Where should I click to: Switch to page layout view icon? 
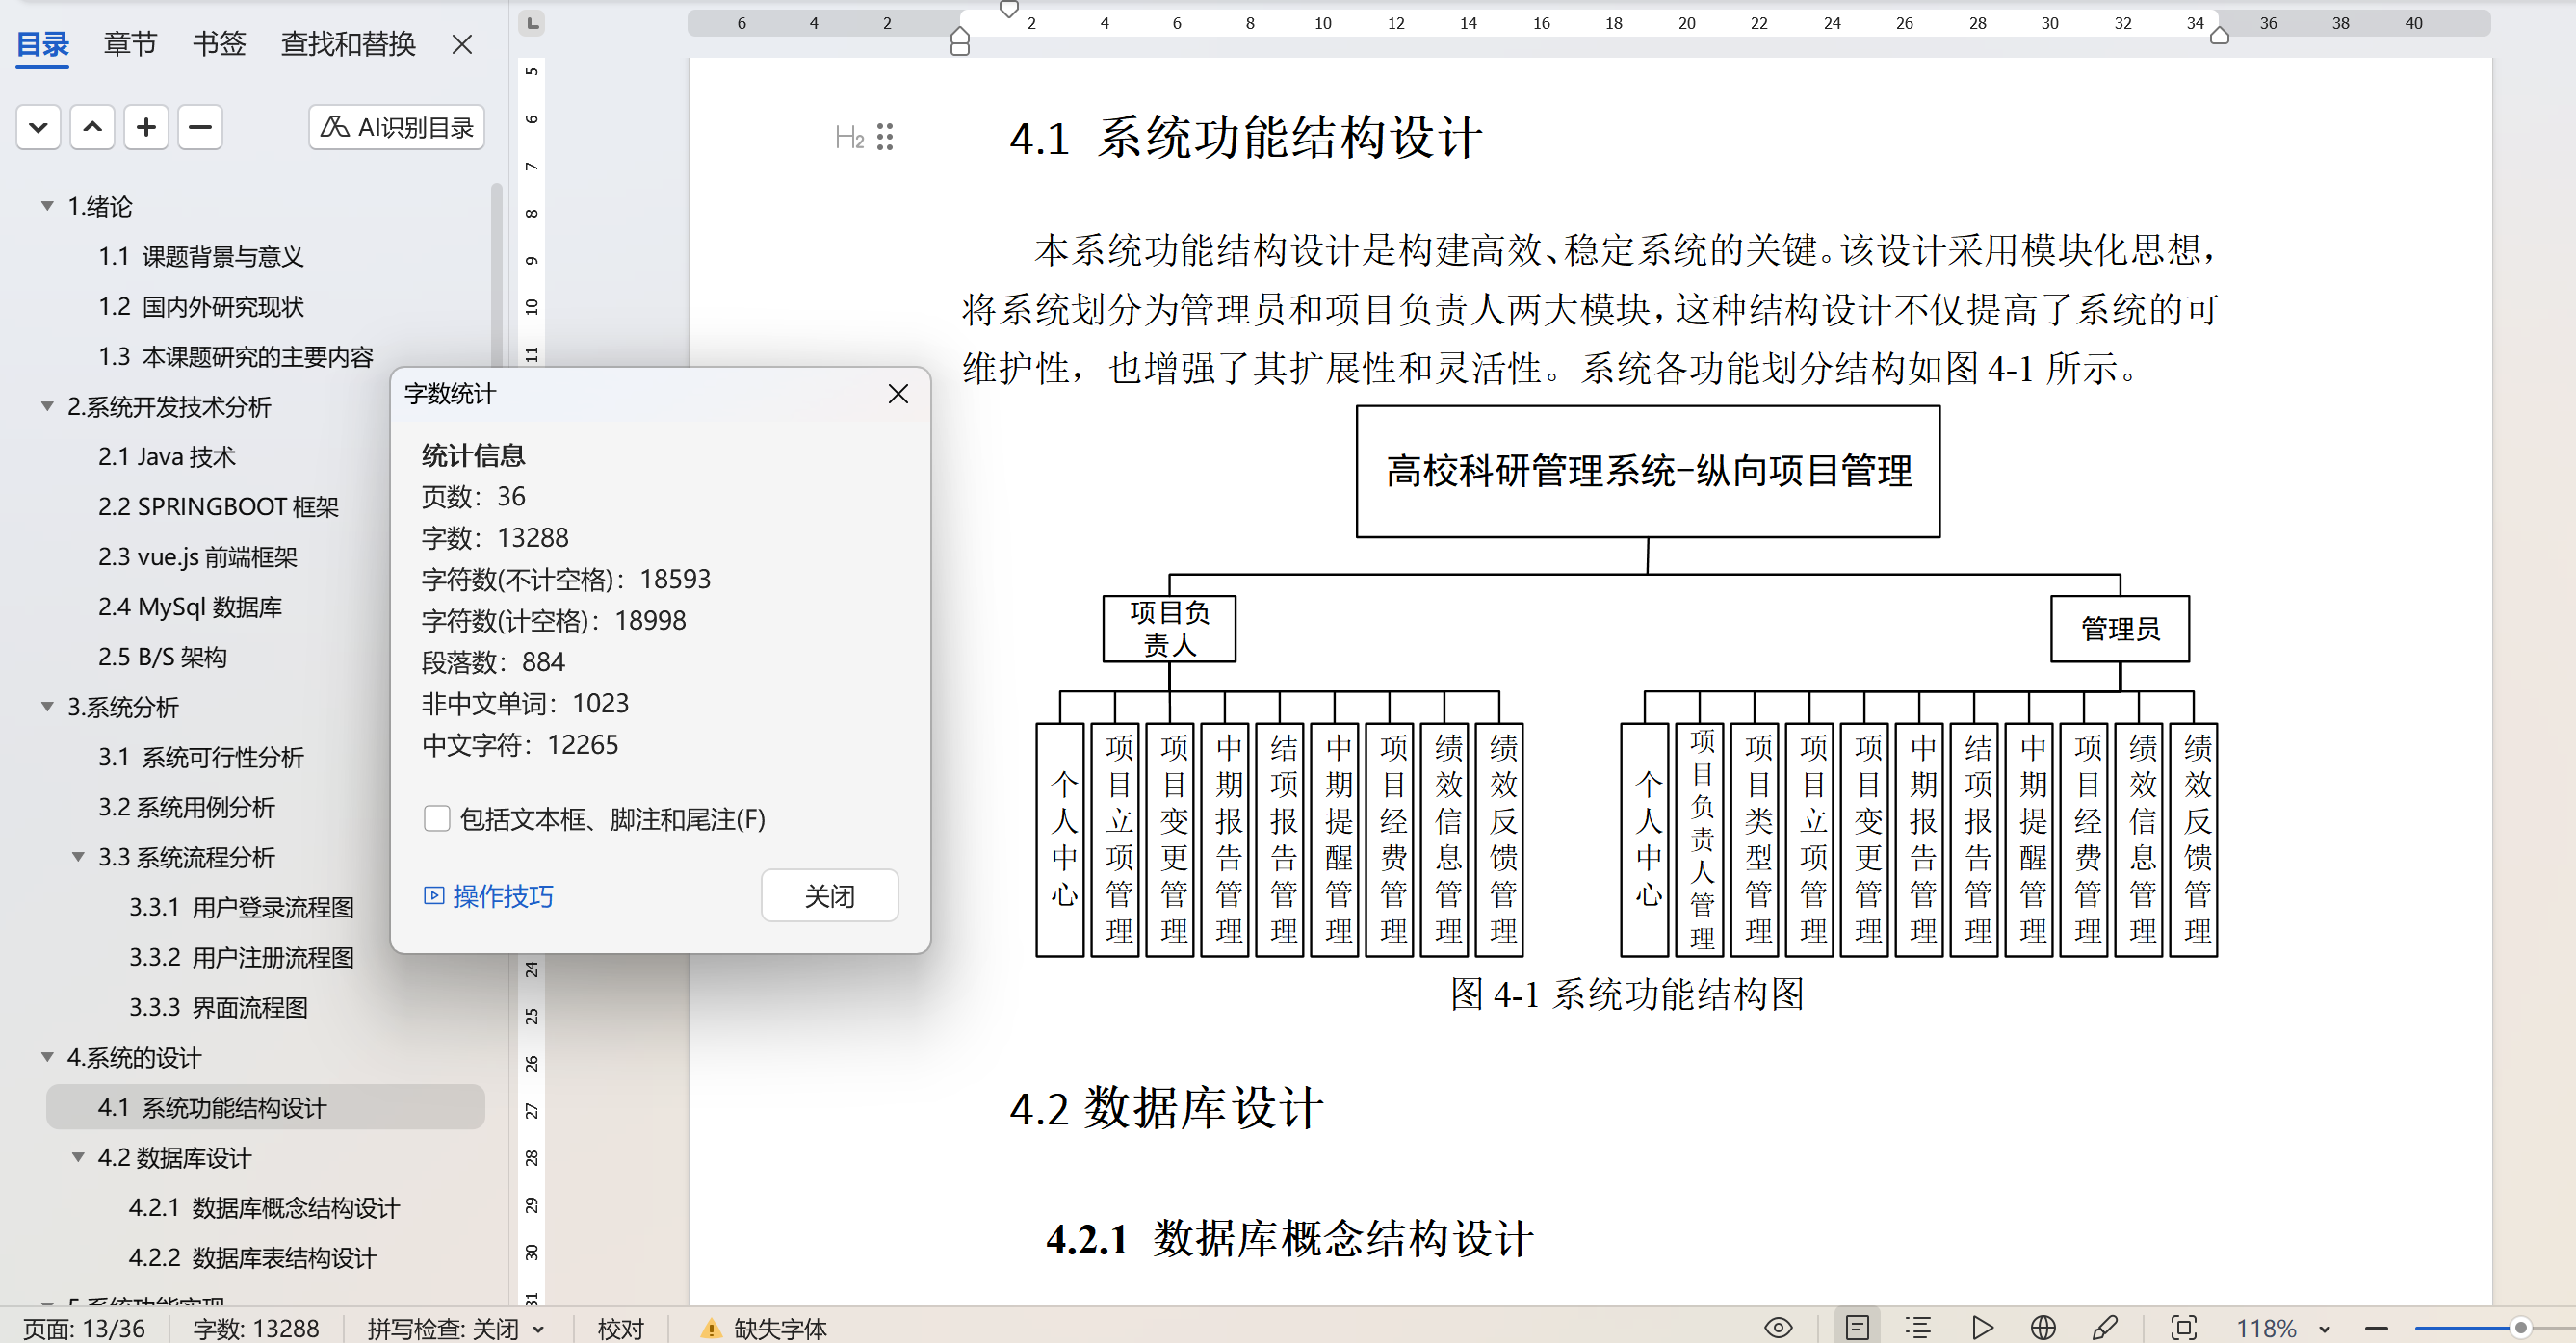tap(1856, 1327)
